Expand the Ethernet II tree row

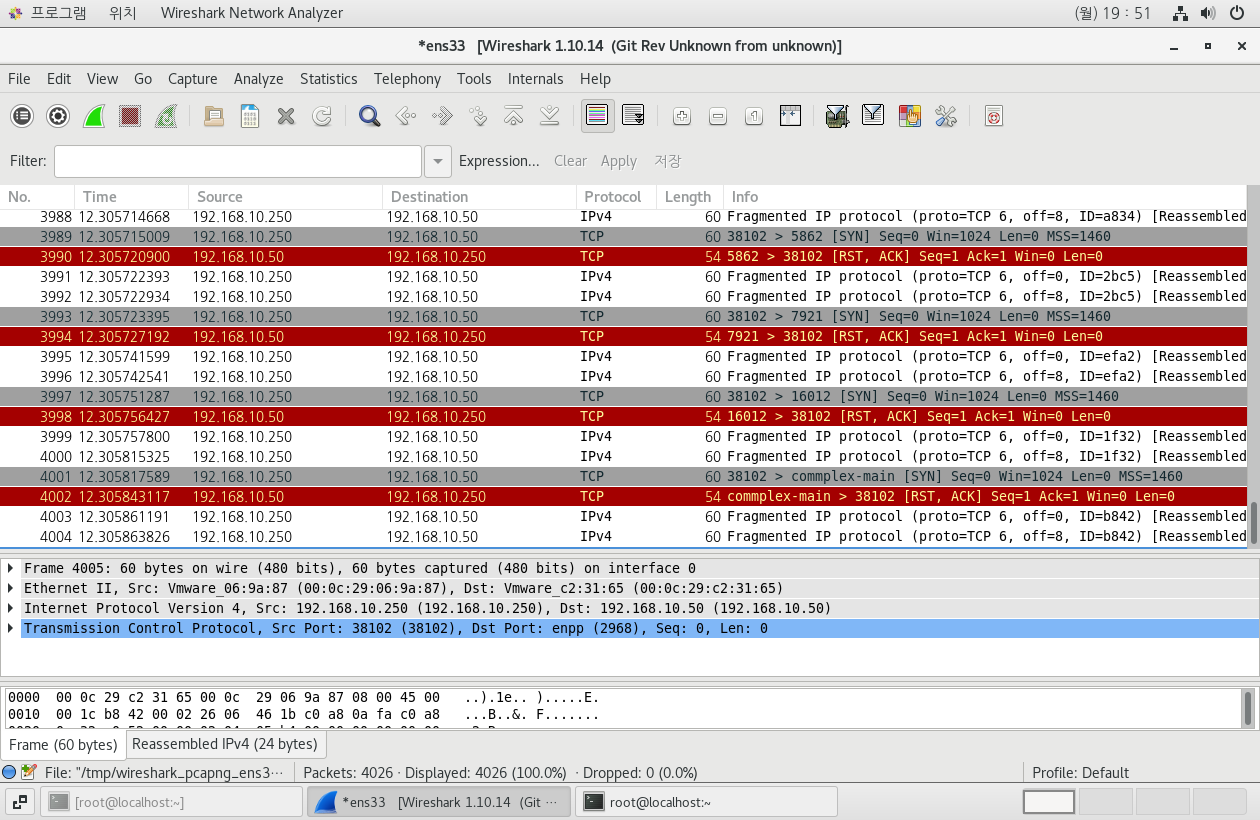[11, 588]
